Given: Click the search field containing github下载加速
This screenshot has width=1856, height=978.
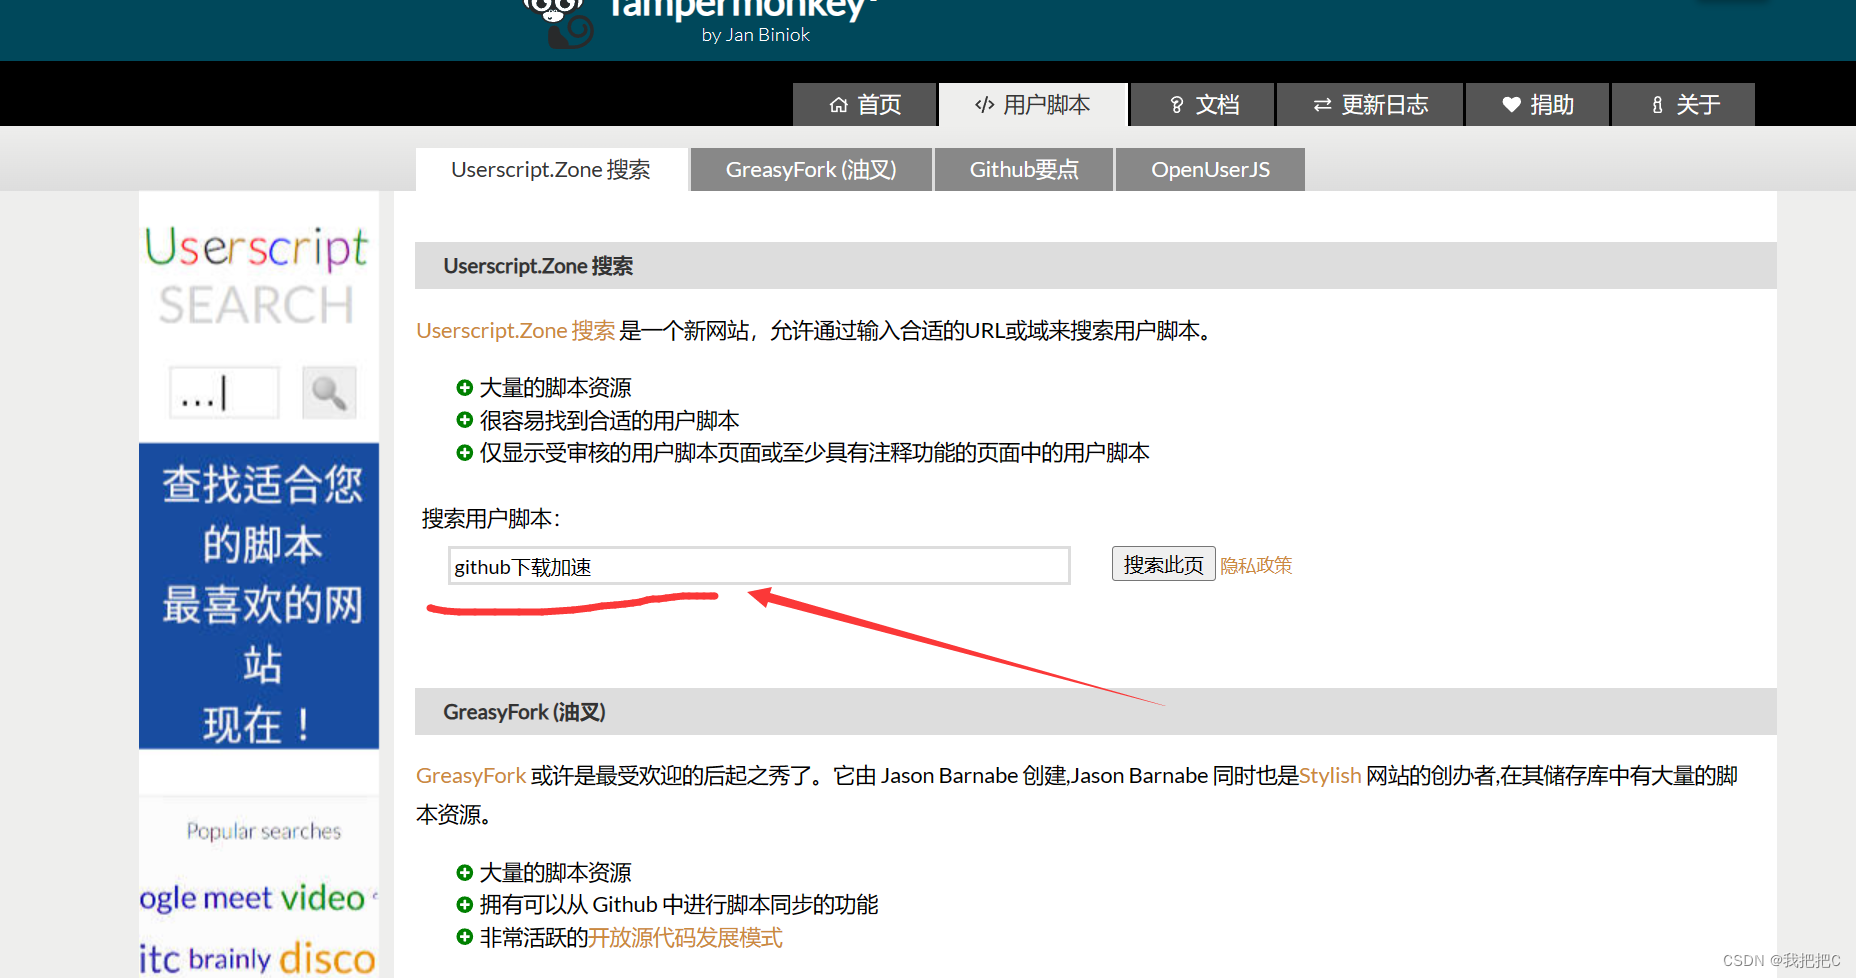Looking at the screenshot, I should coord(759,566).
